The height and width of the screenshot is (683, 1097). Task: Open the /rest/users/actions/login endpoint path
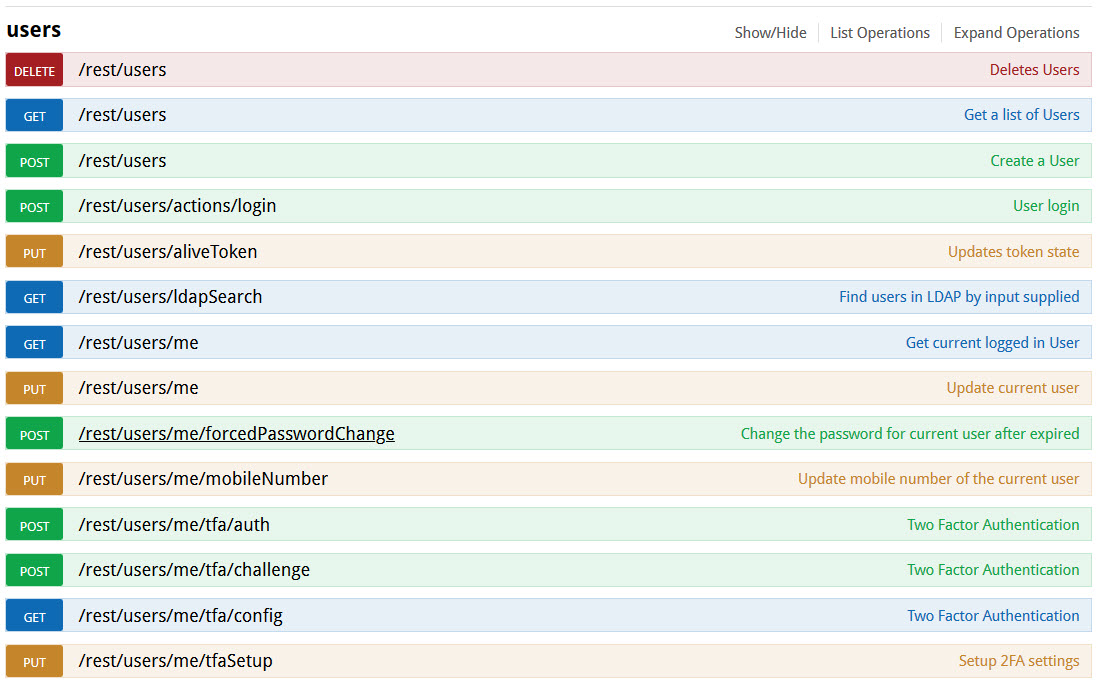click(x=177, y=206)
